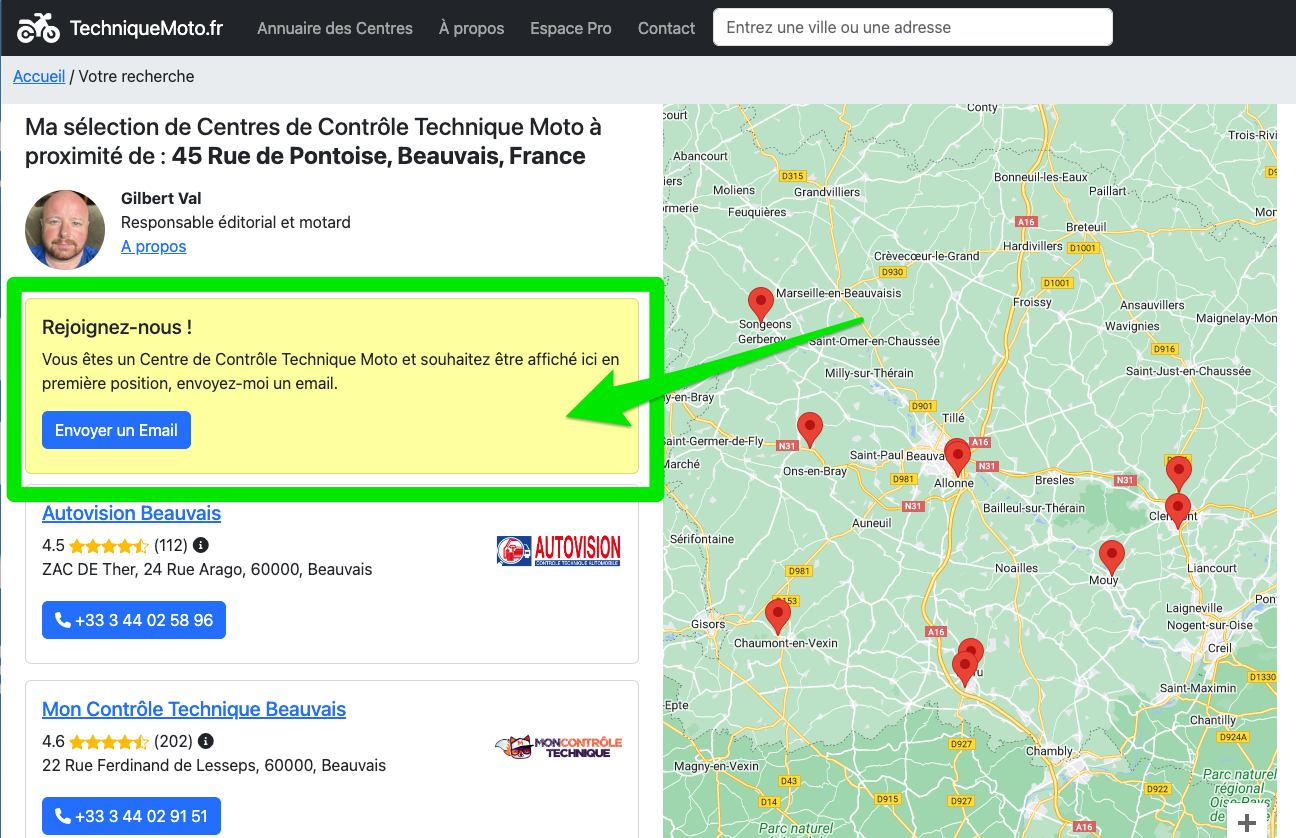Call the number +33 3 44 02 91 51
Image resolution: width=1296 pixels, height=838 pixels.
coord(131,816)
